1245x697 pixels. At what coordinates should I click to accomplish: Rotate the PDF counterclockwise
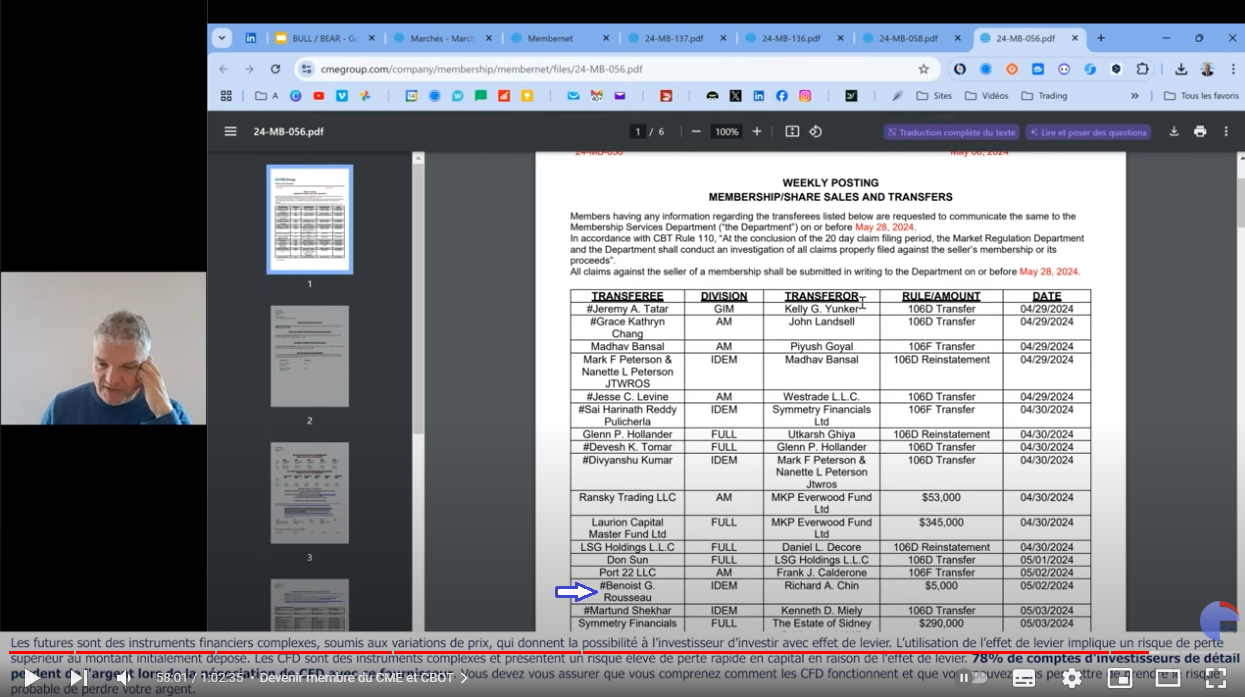click(x=815, y=131)
